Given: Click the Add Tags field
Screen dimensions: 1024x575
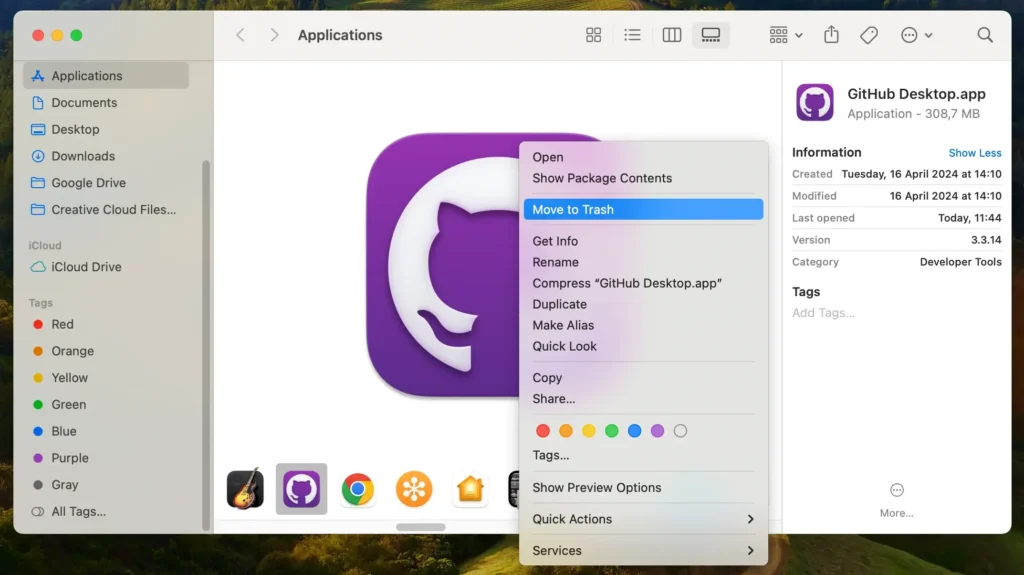Looking at the screenshot, I should pyautogui.click(x=824, y=313).
